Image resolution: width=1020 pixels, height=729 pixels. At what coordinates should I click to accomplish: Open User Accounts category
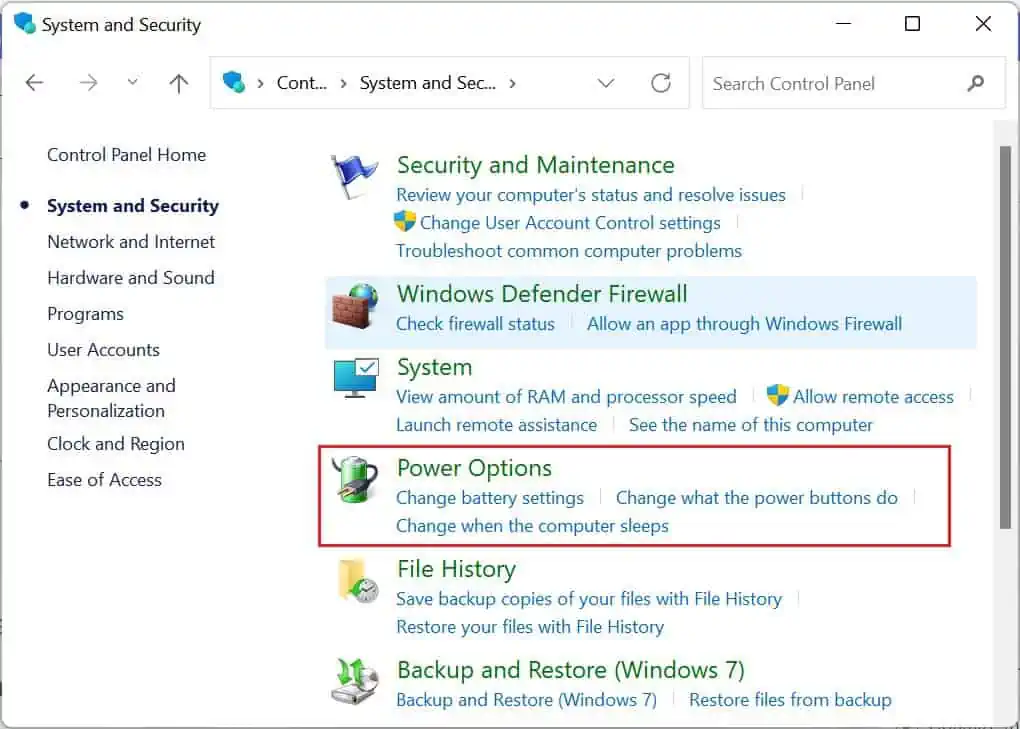click(x=103, y=350)
